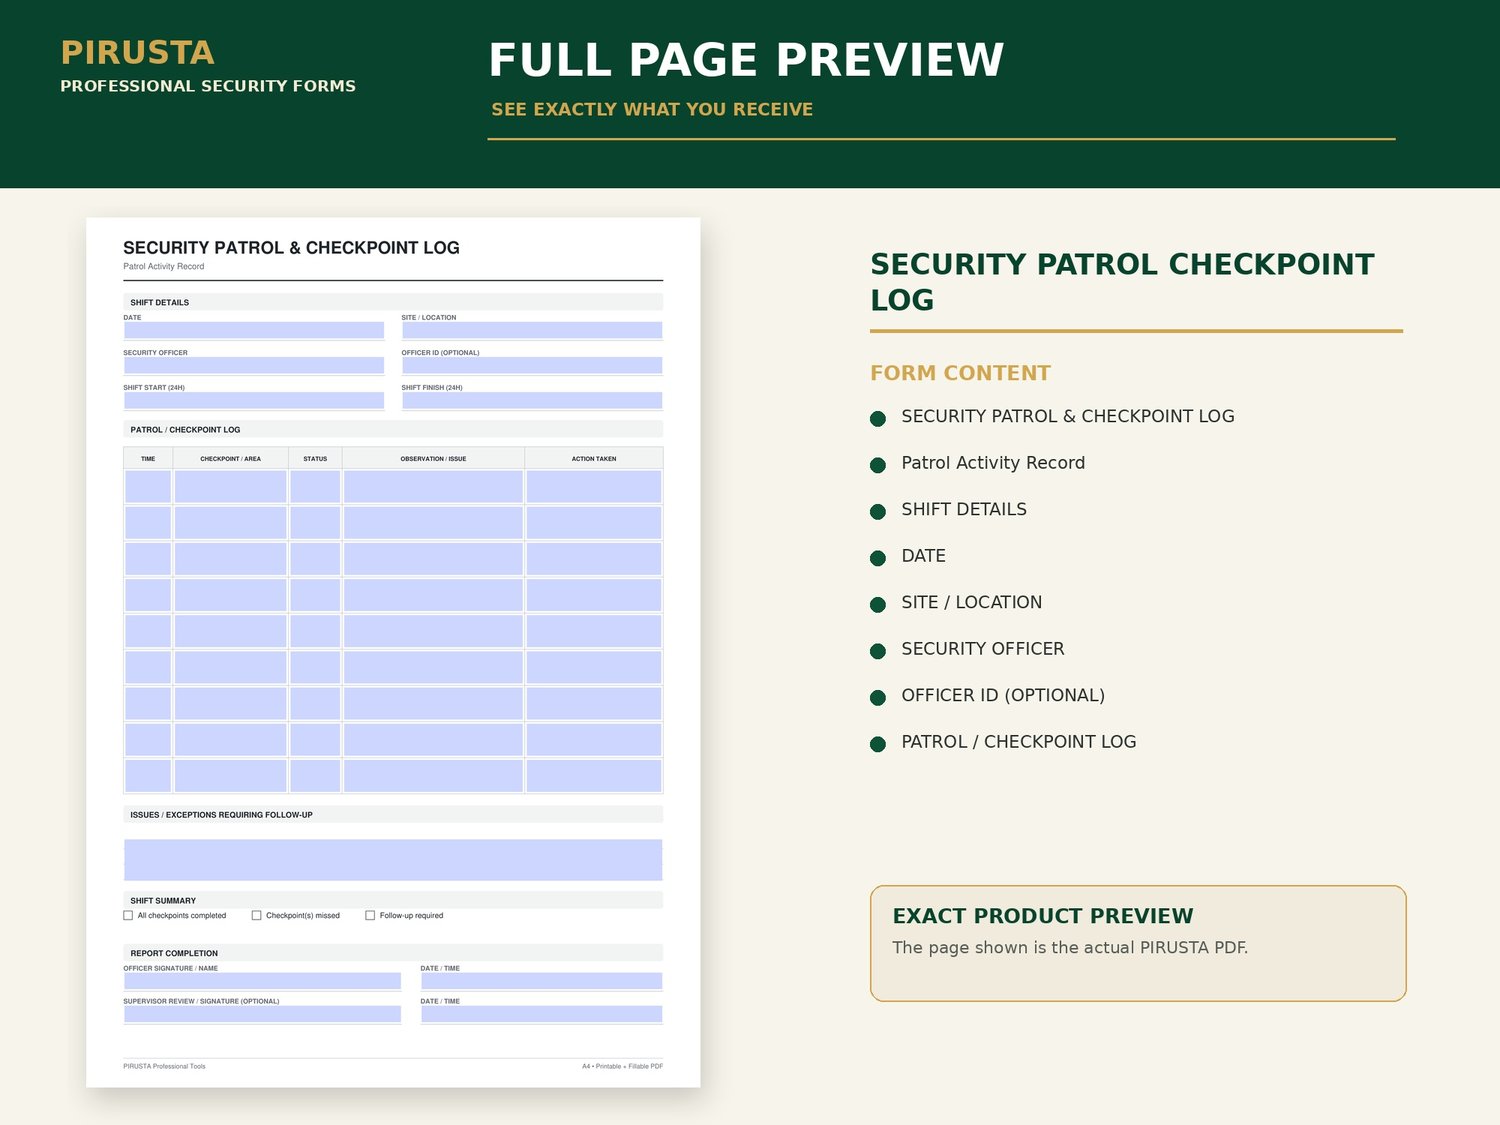The height and width of the screenshot is (1125, 1500).
Task: Click the REPORT COMPLETION section heading
Action: pyautogui.click(x=174, y=953)
